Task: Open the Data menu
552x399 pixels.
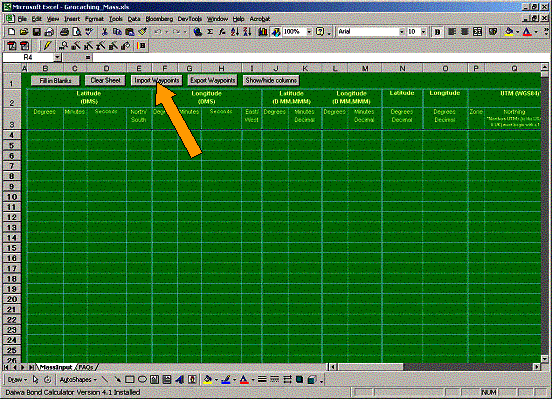Action: (x=134, y=19)
